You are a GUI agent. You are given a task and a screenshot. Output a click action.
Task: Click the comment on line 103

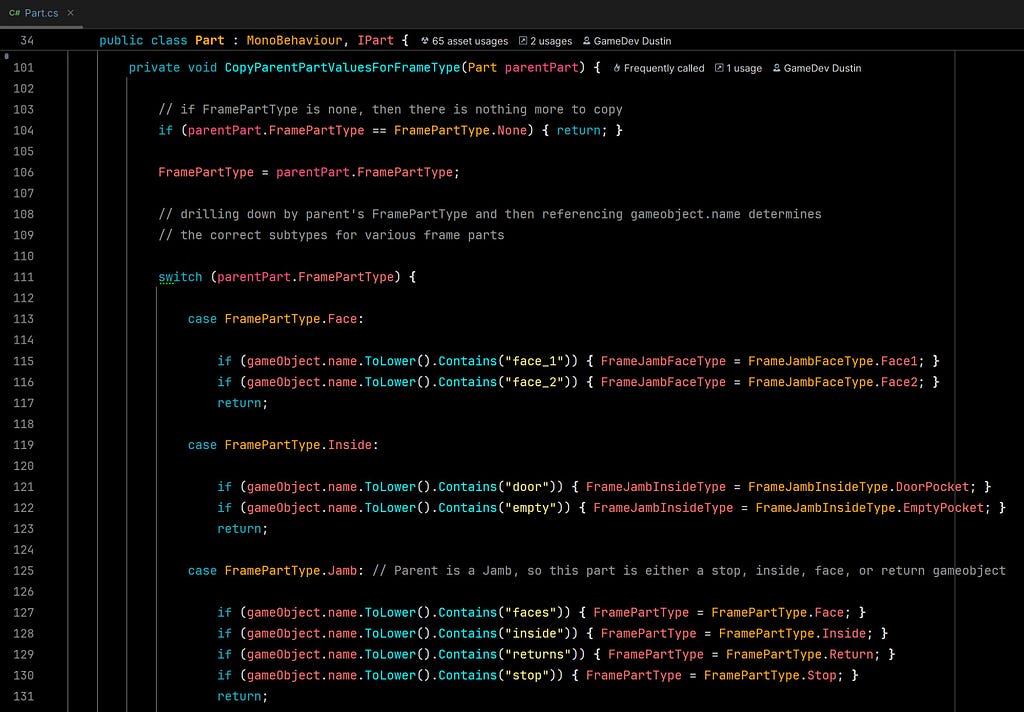click(x=391, y=110)
